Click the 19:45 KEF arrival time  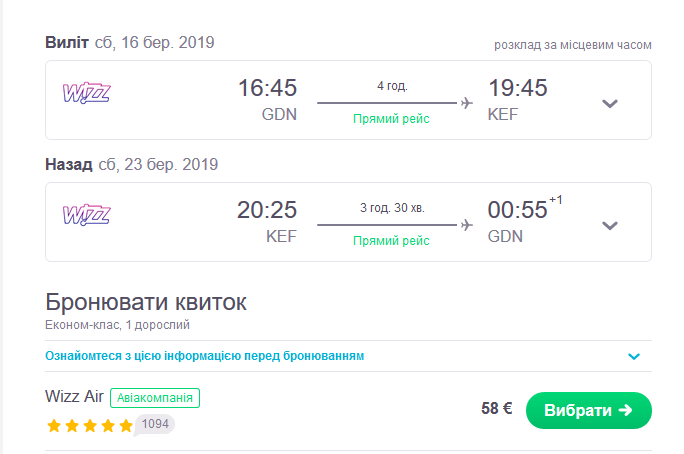point(517,89)
